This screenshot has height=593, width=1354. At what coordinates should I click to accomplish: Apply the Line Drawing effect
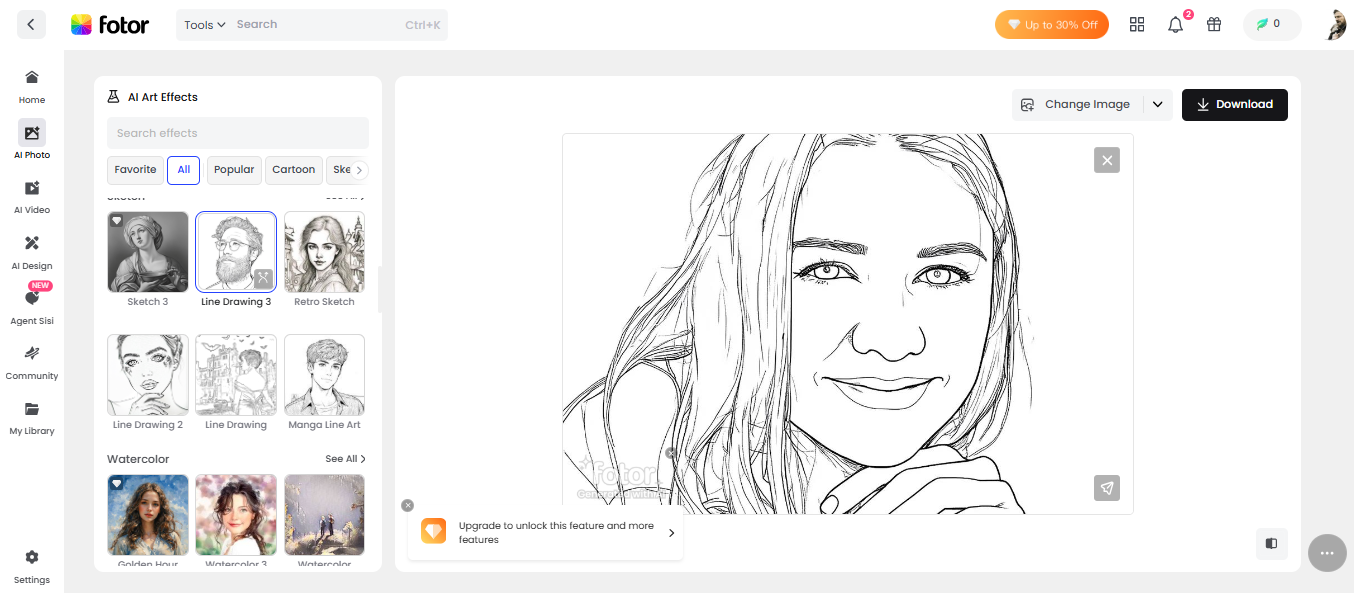click(236, 375)
